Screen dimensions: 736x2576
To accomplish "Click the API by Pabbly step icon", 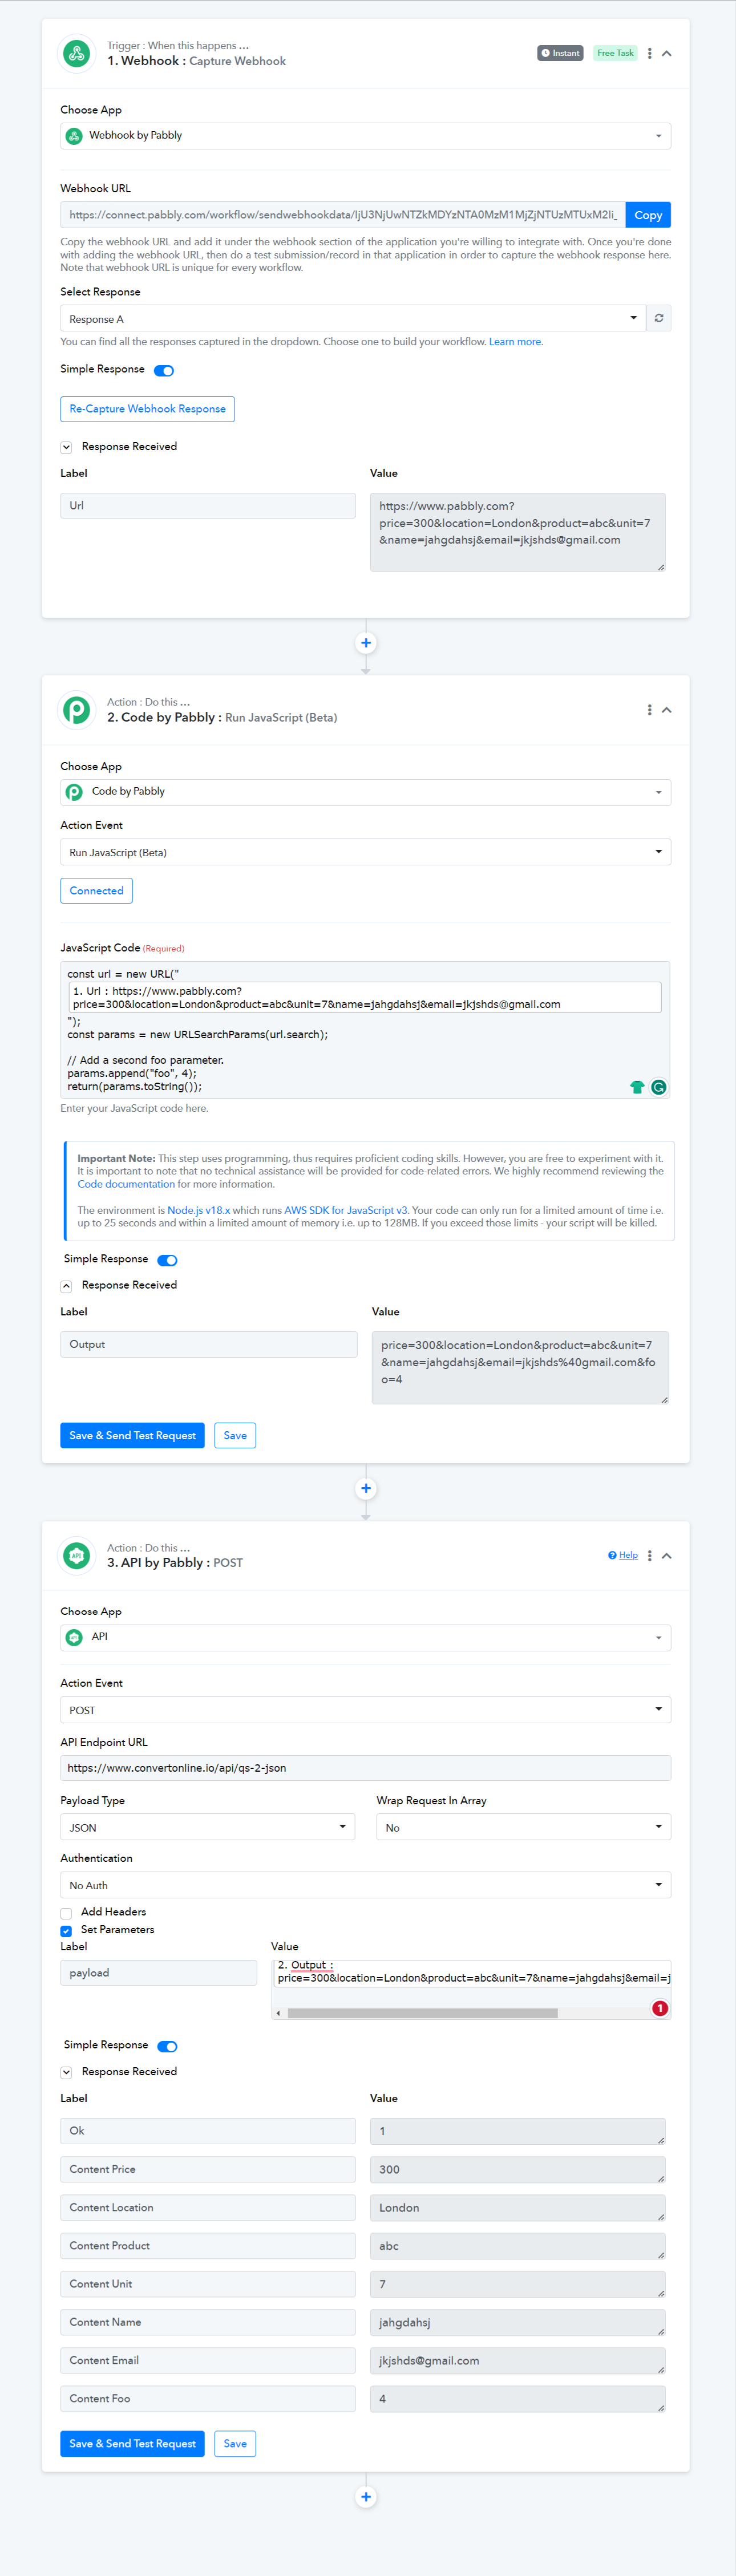I will (77, 1555).
